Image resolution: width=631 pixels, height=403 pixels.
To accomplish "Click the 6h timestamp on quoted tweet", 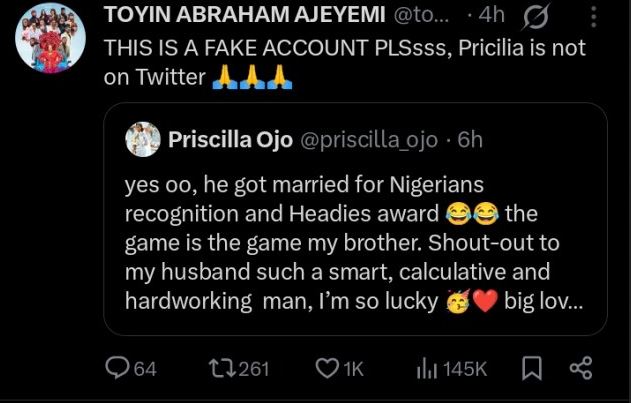I will click(x=469, y=139).
